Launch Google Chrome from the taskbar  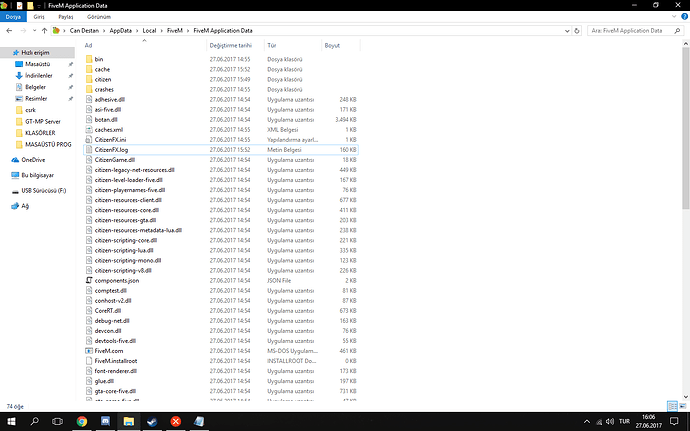[x=81, y=422]
